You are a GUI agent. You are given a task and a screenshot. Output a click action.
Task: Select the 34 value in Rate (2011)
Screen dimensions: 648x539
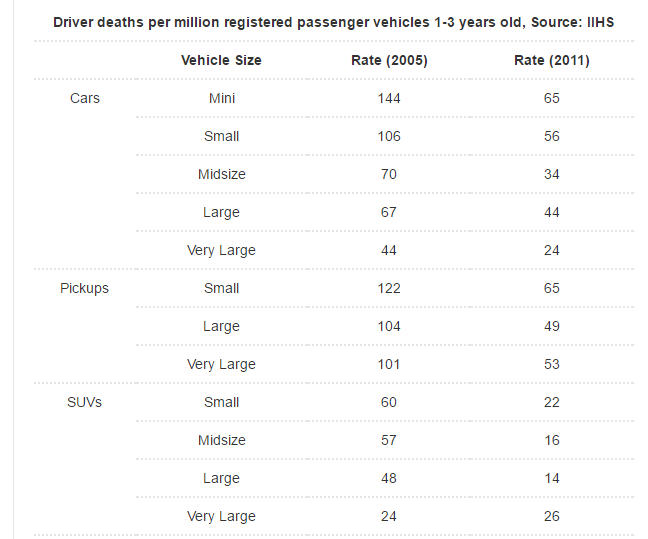click(x=552, y=174)
